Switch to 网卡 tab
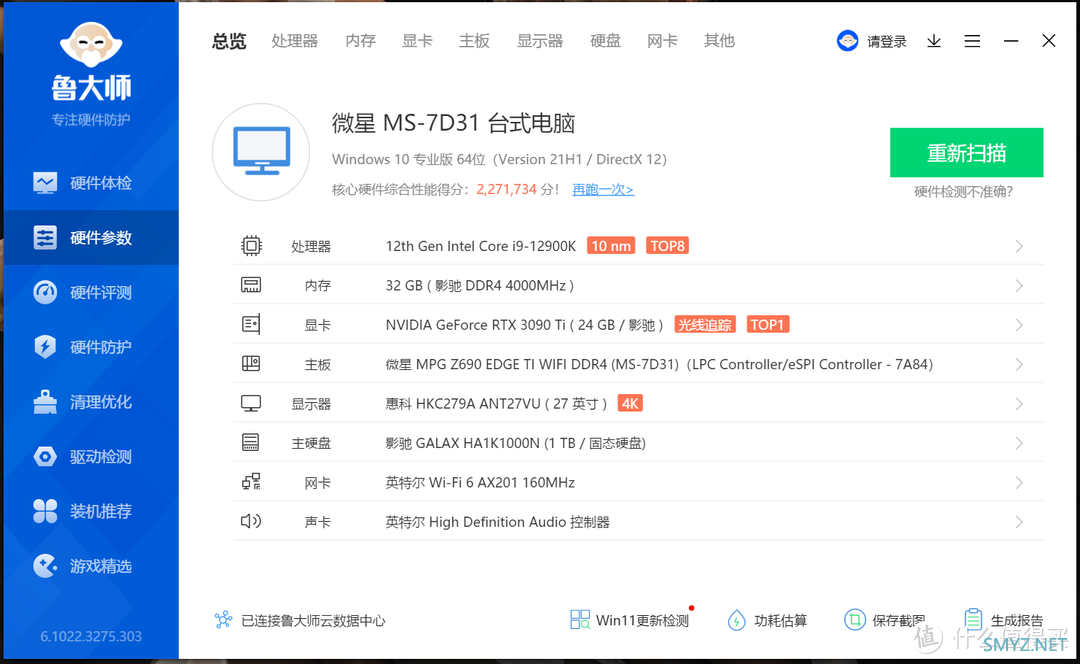 coord(662,41)
